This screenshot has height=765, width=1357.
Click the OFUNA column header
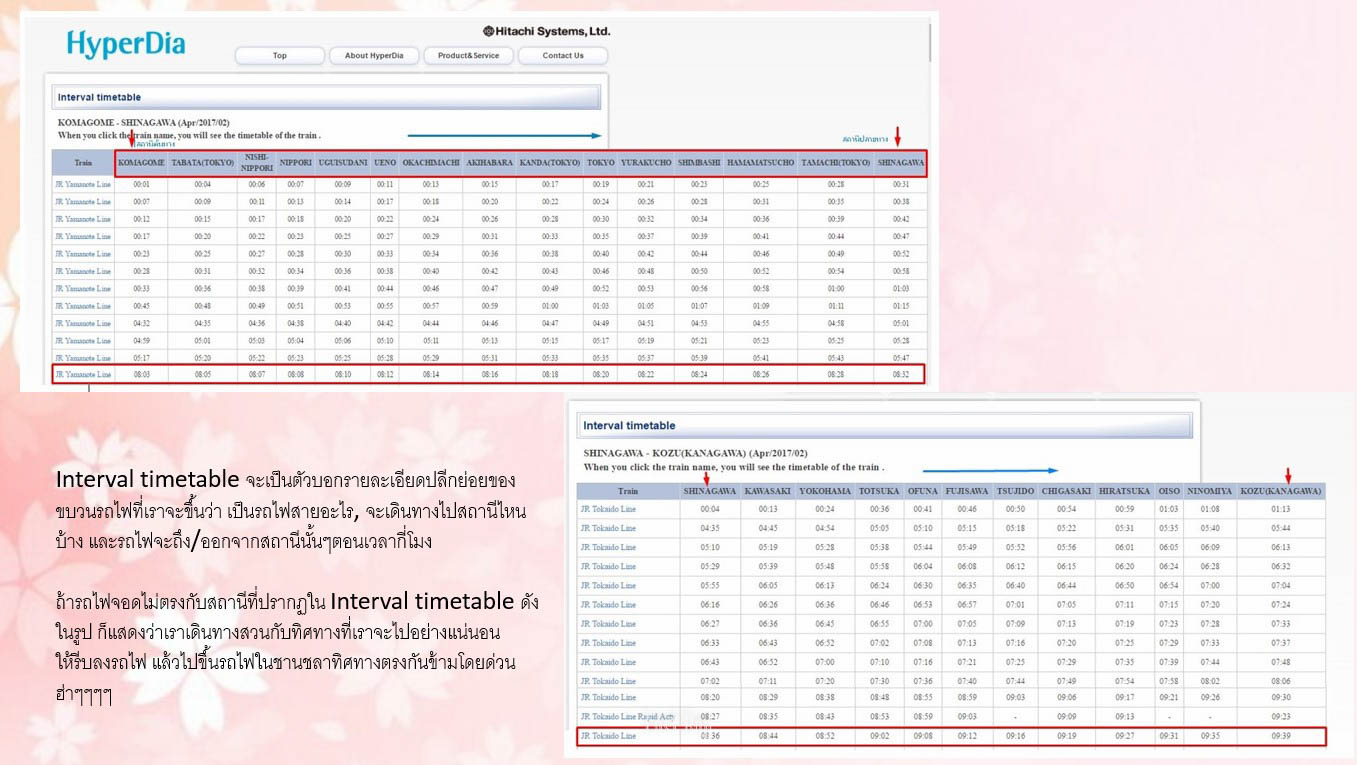(923, 491)
